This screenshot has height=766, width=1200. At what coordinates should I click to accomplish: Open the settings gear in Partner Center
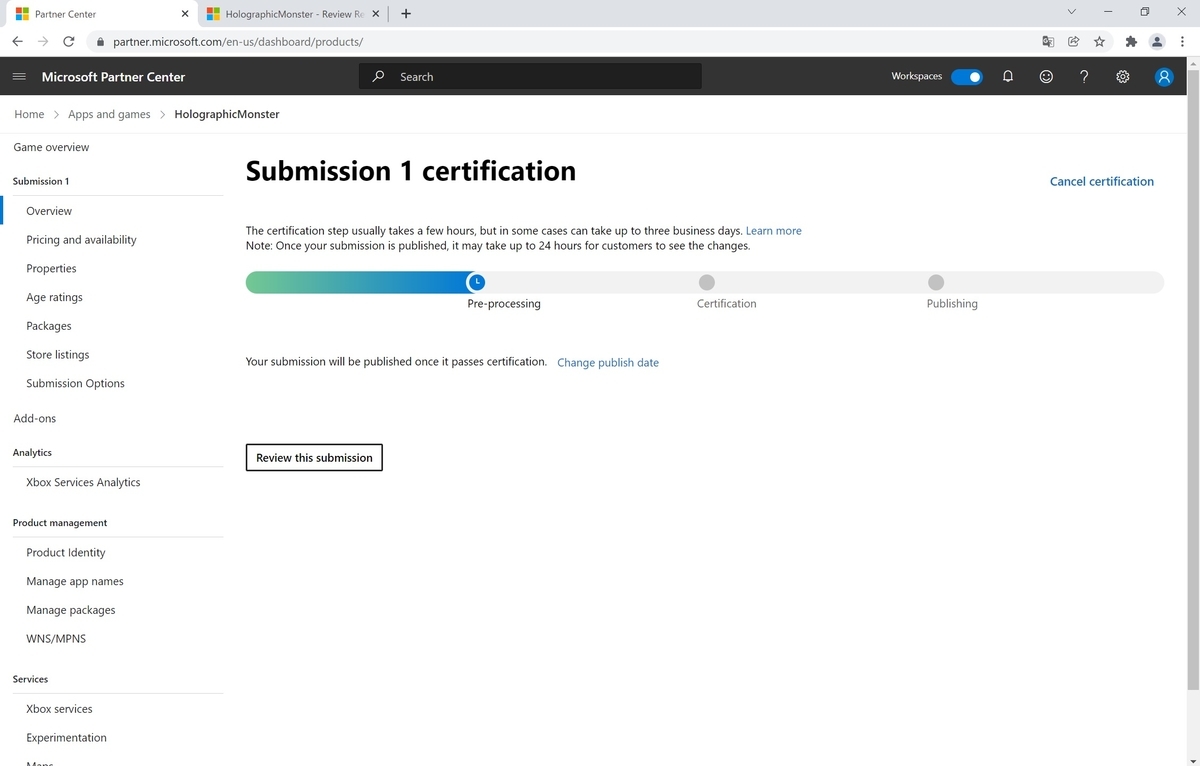pyautogui.click(x=1123, y=77)
